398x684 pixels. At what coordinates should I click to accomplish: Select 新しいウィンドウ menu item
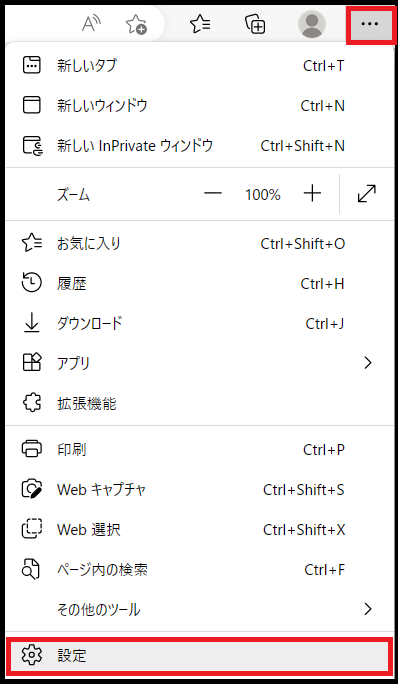click(x=199, y=106)
